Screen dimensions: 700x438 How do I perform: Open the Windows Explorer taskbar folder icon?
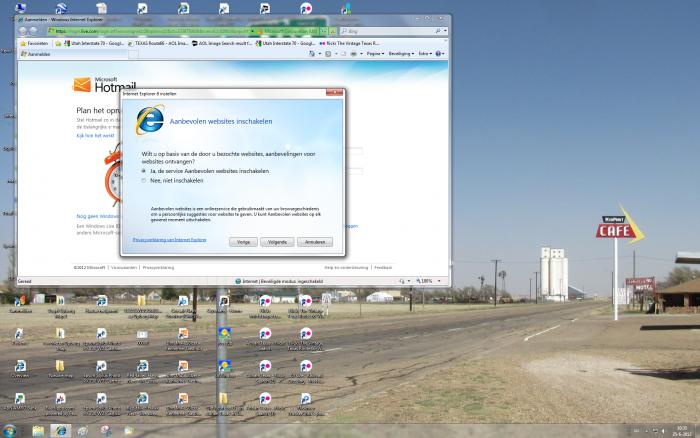(x=38, y=430)
